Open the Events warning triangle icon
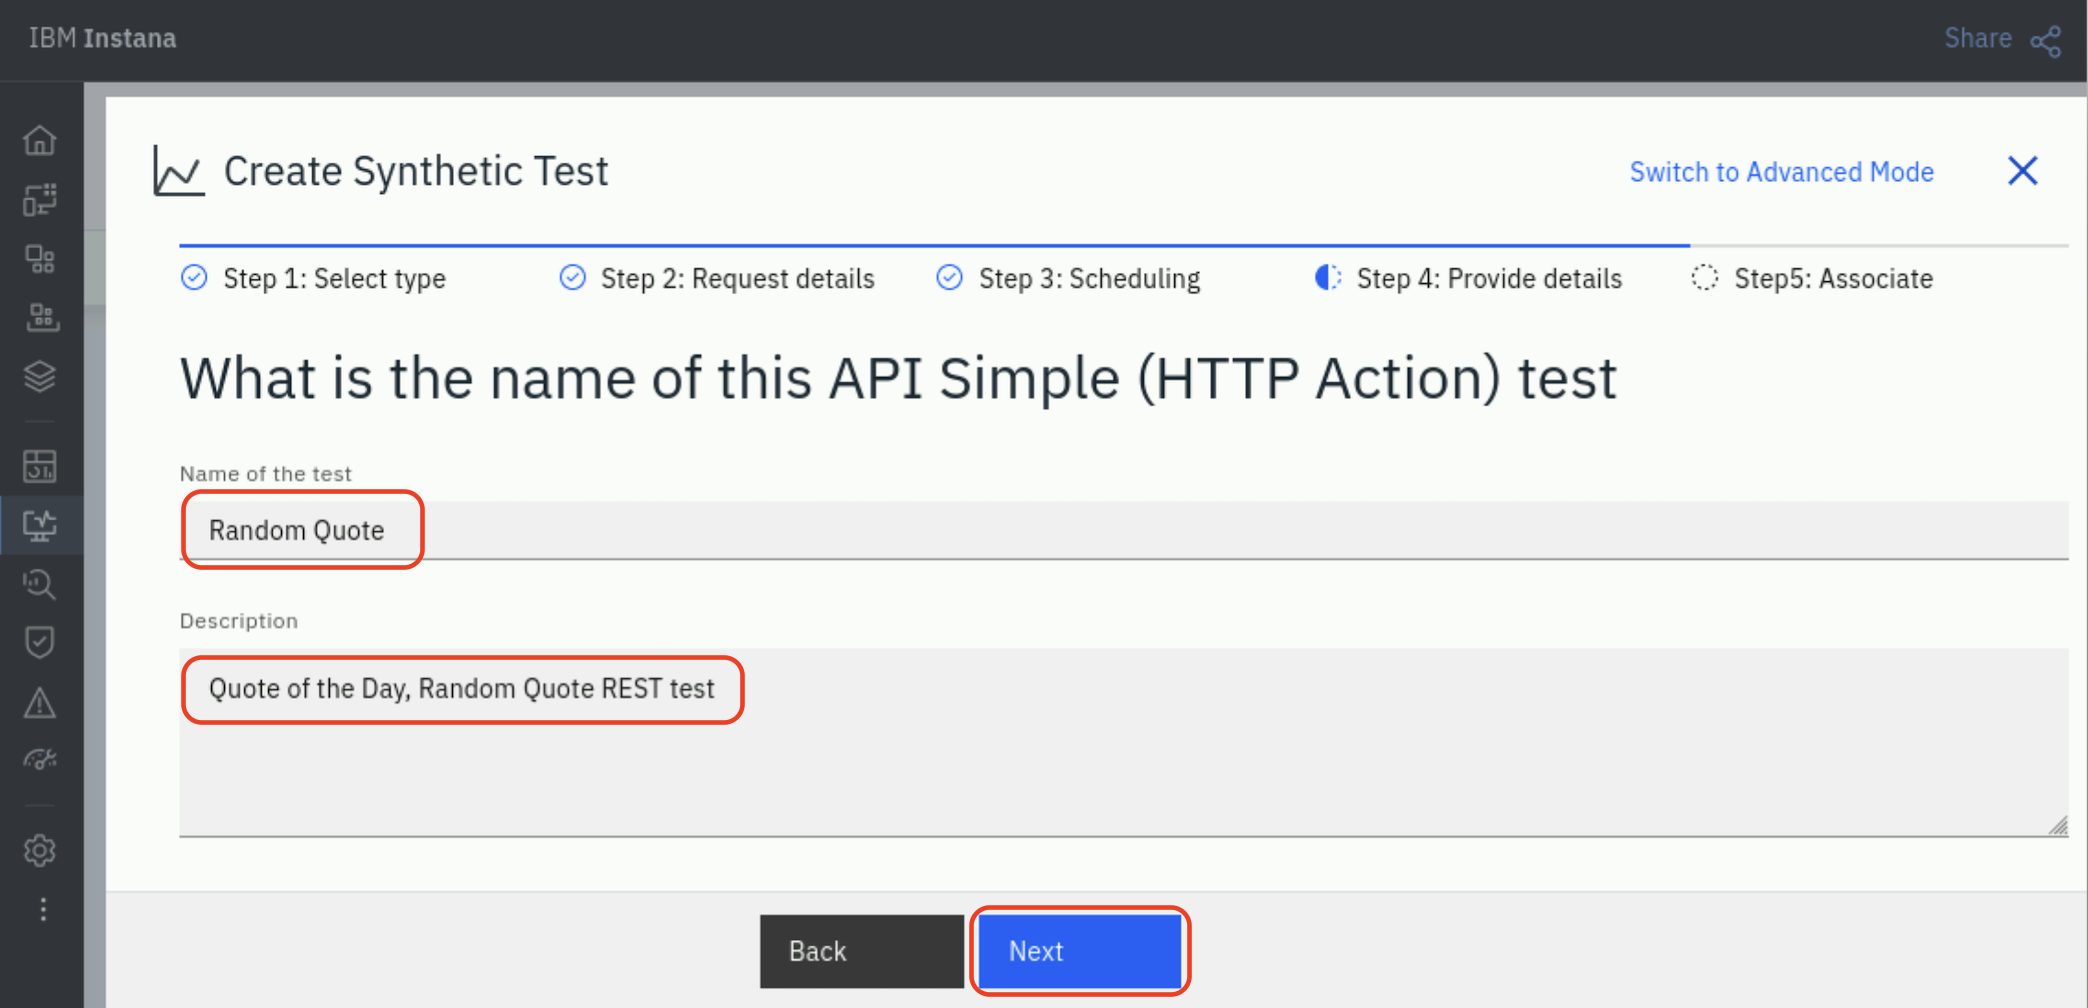This screenshot has width=2088, height=1008. [x=40, y=703]
